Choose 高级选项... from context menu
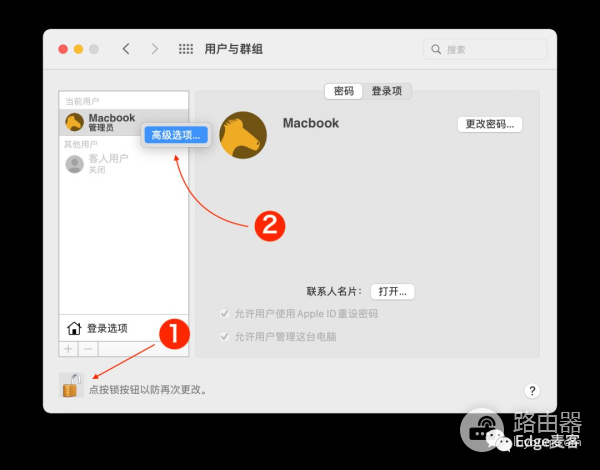Viewport: 600px width, 470px height. pos(176,135)
